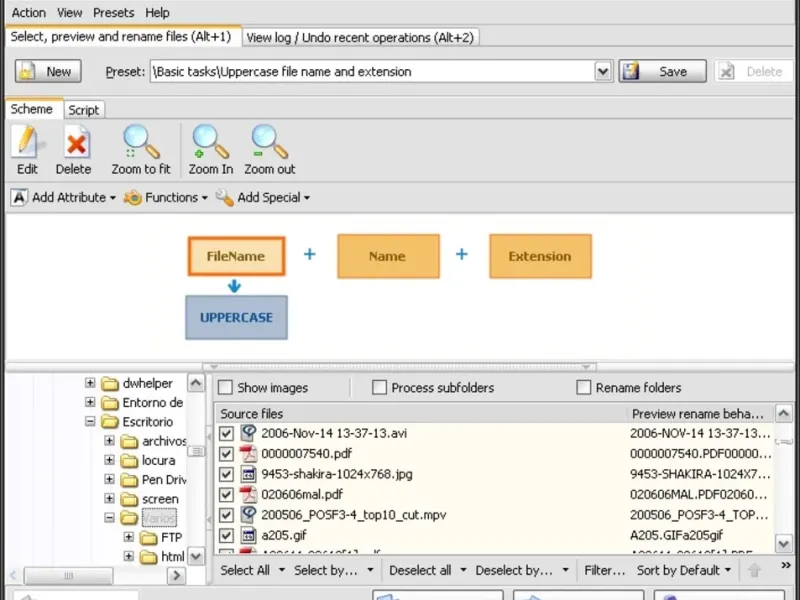Open the Add Special menu

(263, 198)
